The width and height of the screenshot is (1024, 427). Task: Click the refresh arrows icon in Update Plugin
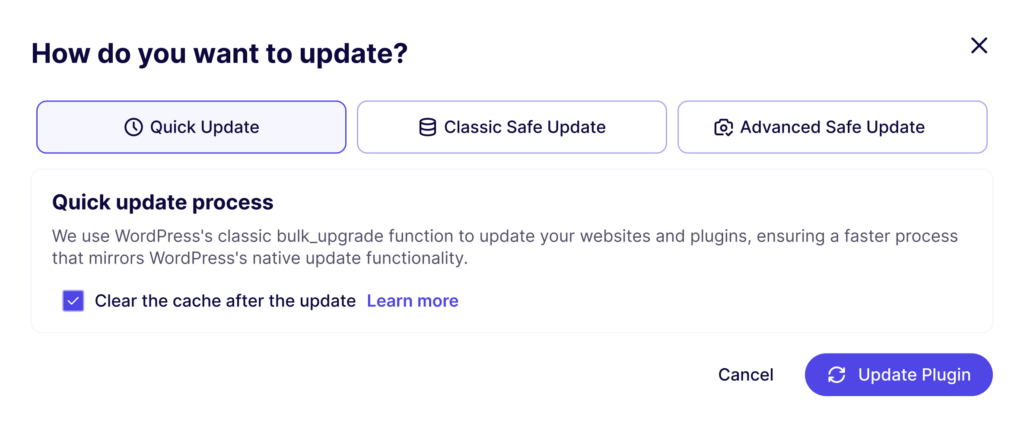pyautogui.click(x=837, y=375)
